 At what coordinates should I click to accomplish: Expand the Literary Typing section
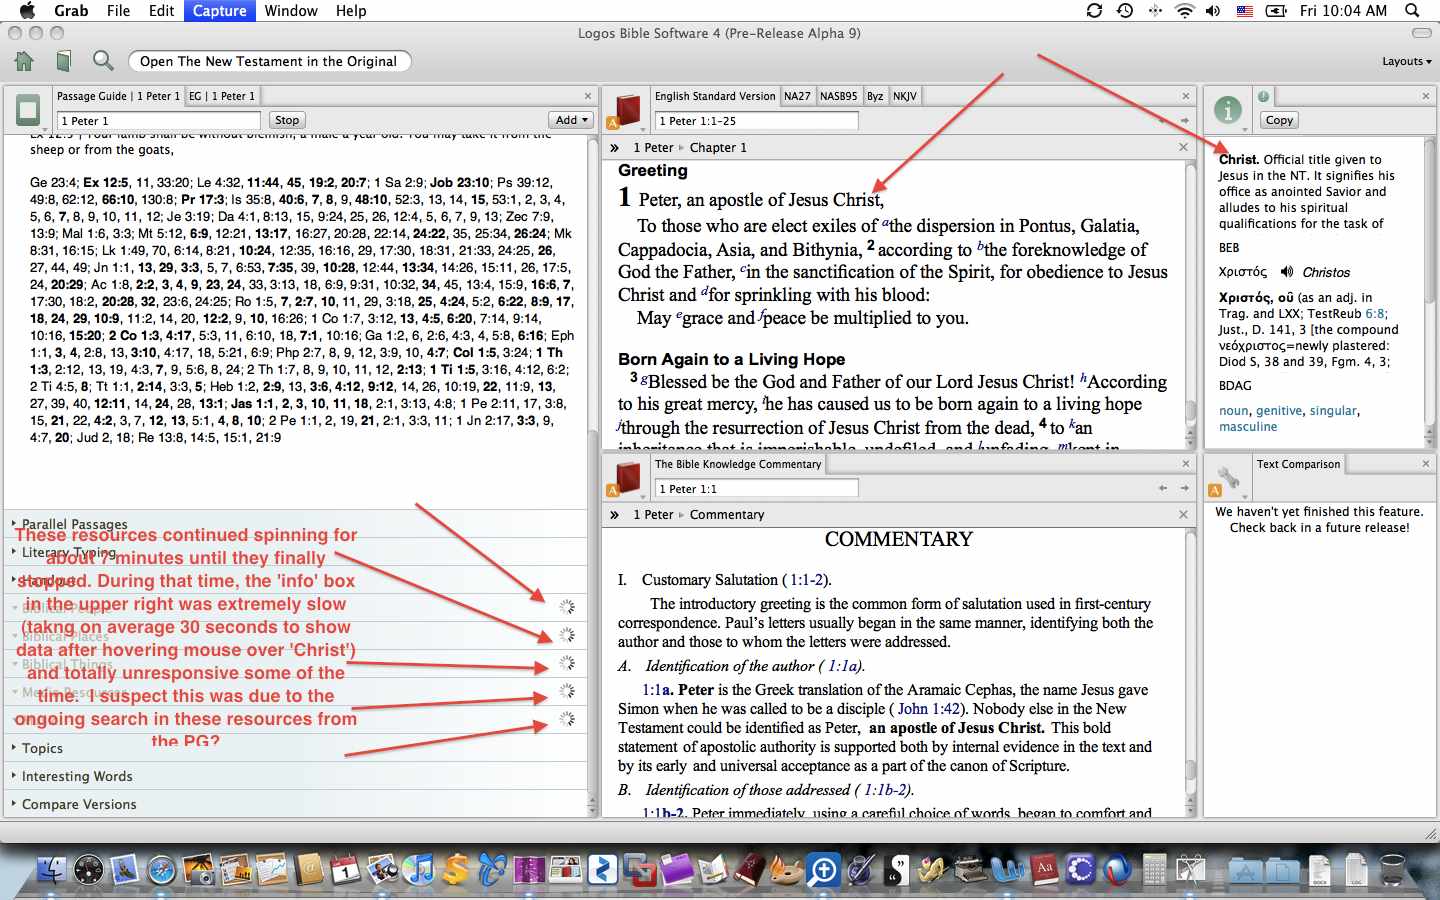pos(69,552)
